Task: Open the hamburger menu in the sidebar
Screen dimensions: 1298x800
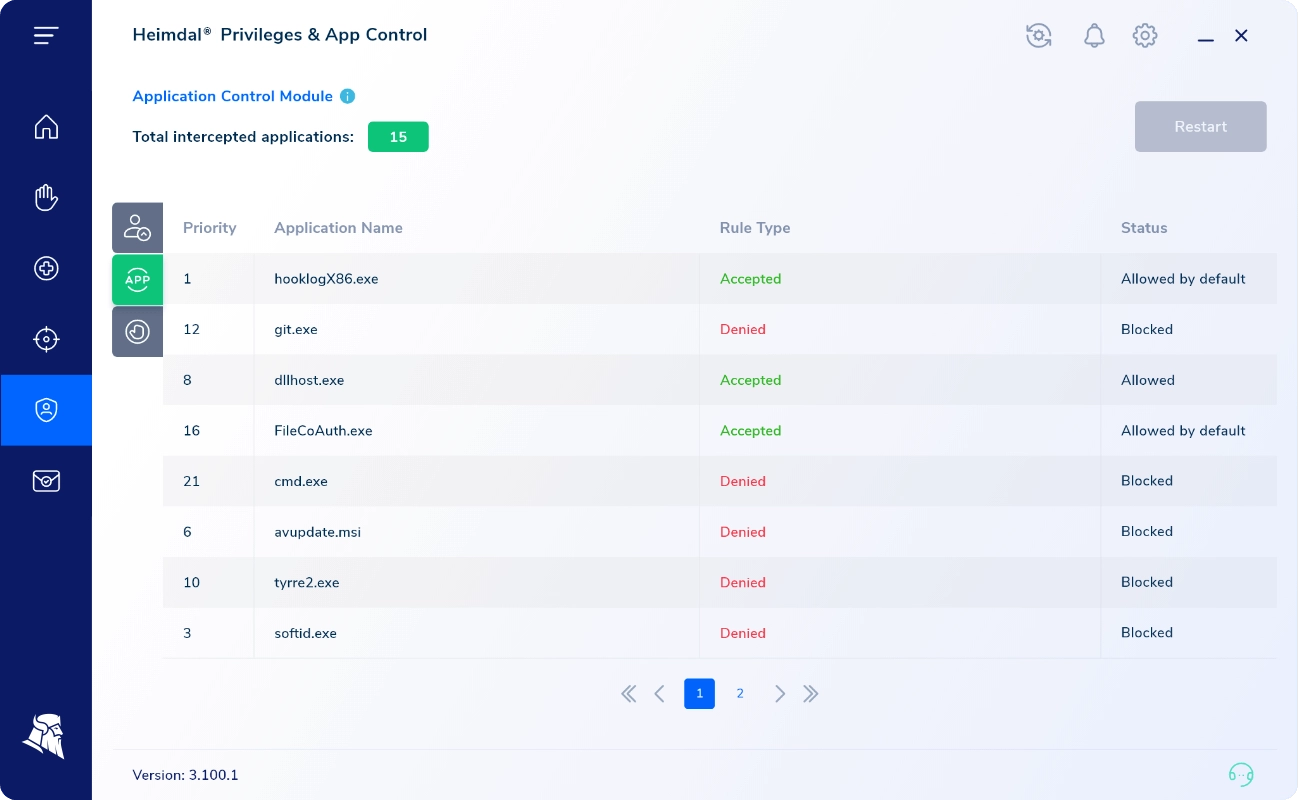Action: point(46,36)
